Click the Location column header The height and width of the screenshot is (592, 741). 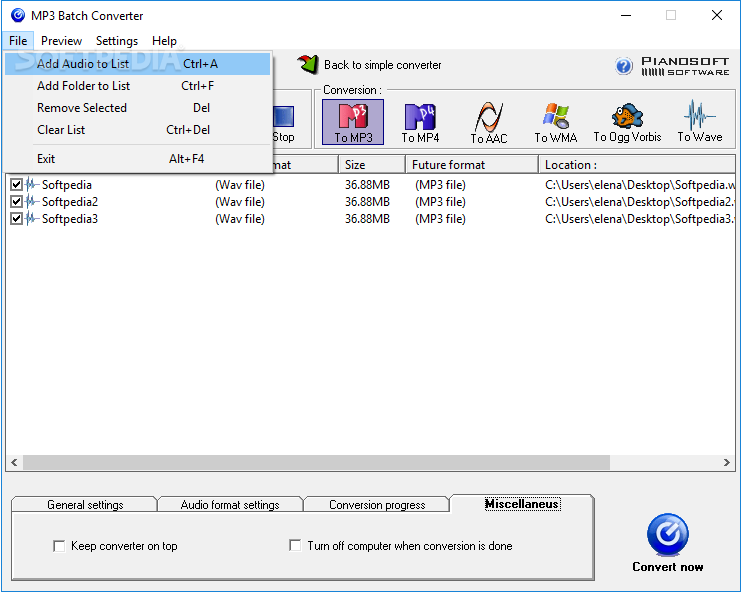pyautogui.click(x=637, y=165)
